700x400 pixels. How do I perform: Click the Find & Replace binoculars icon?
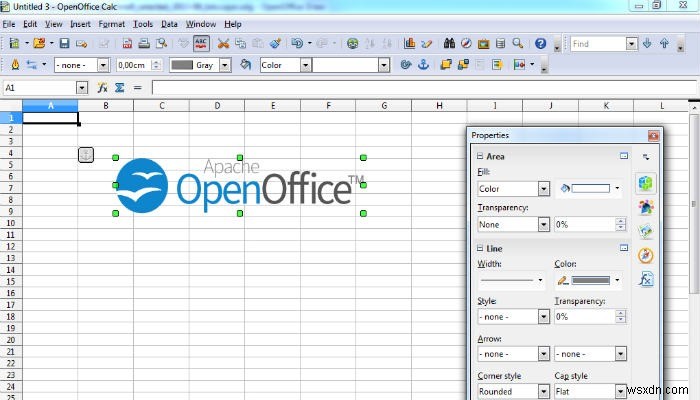(449, 43)
